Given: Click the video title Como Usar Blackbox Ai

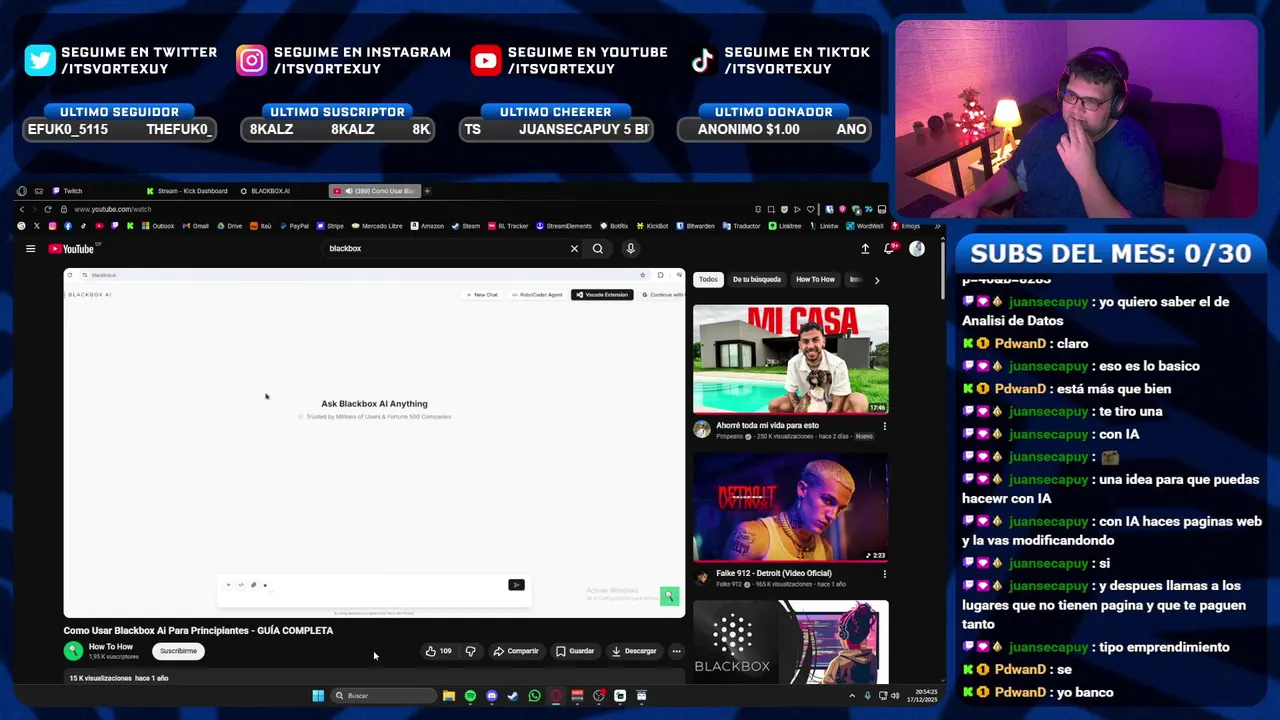Looking at the screenshot, I should click(198, 631).
